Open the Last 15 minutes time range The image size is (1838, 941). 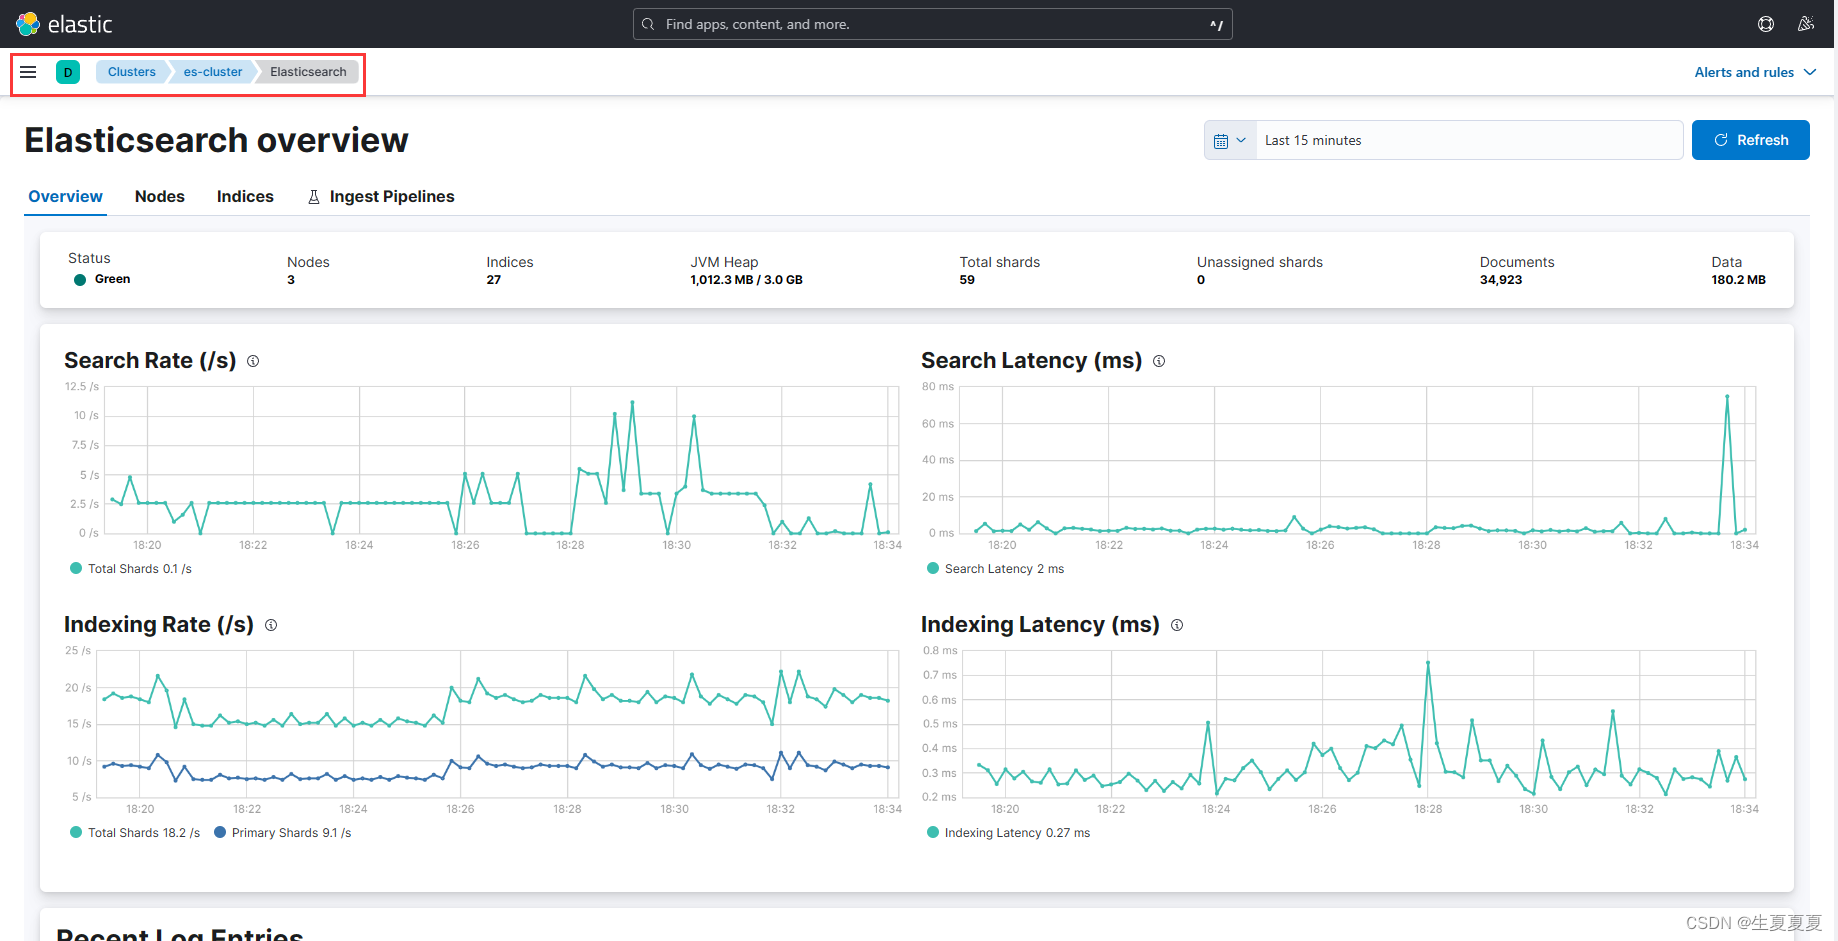click(x=1469, y=140)
